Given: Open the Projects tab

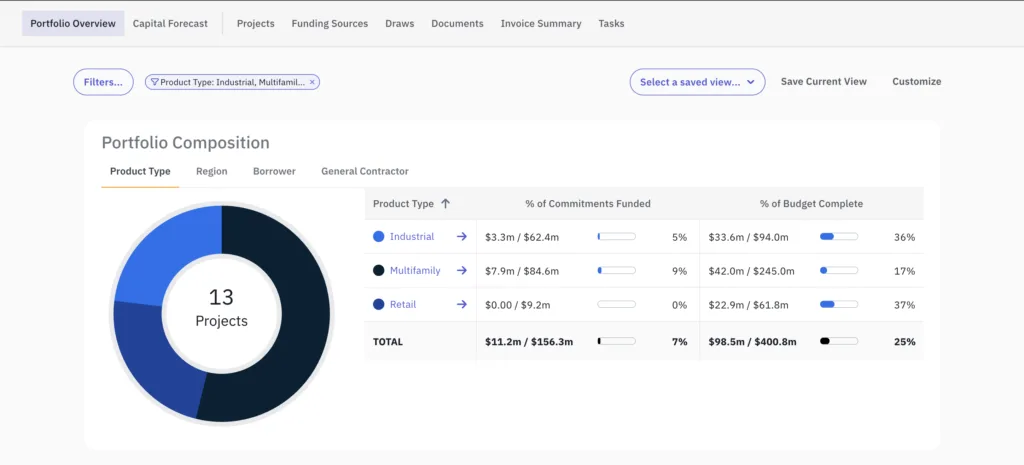Looking at the screenshot, I should click(255, 24).
